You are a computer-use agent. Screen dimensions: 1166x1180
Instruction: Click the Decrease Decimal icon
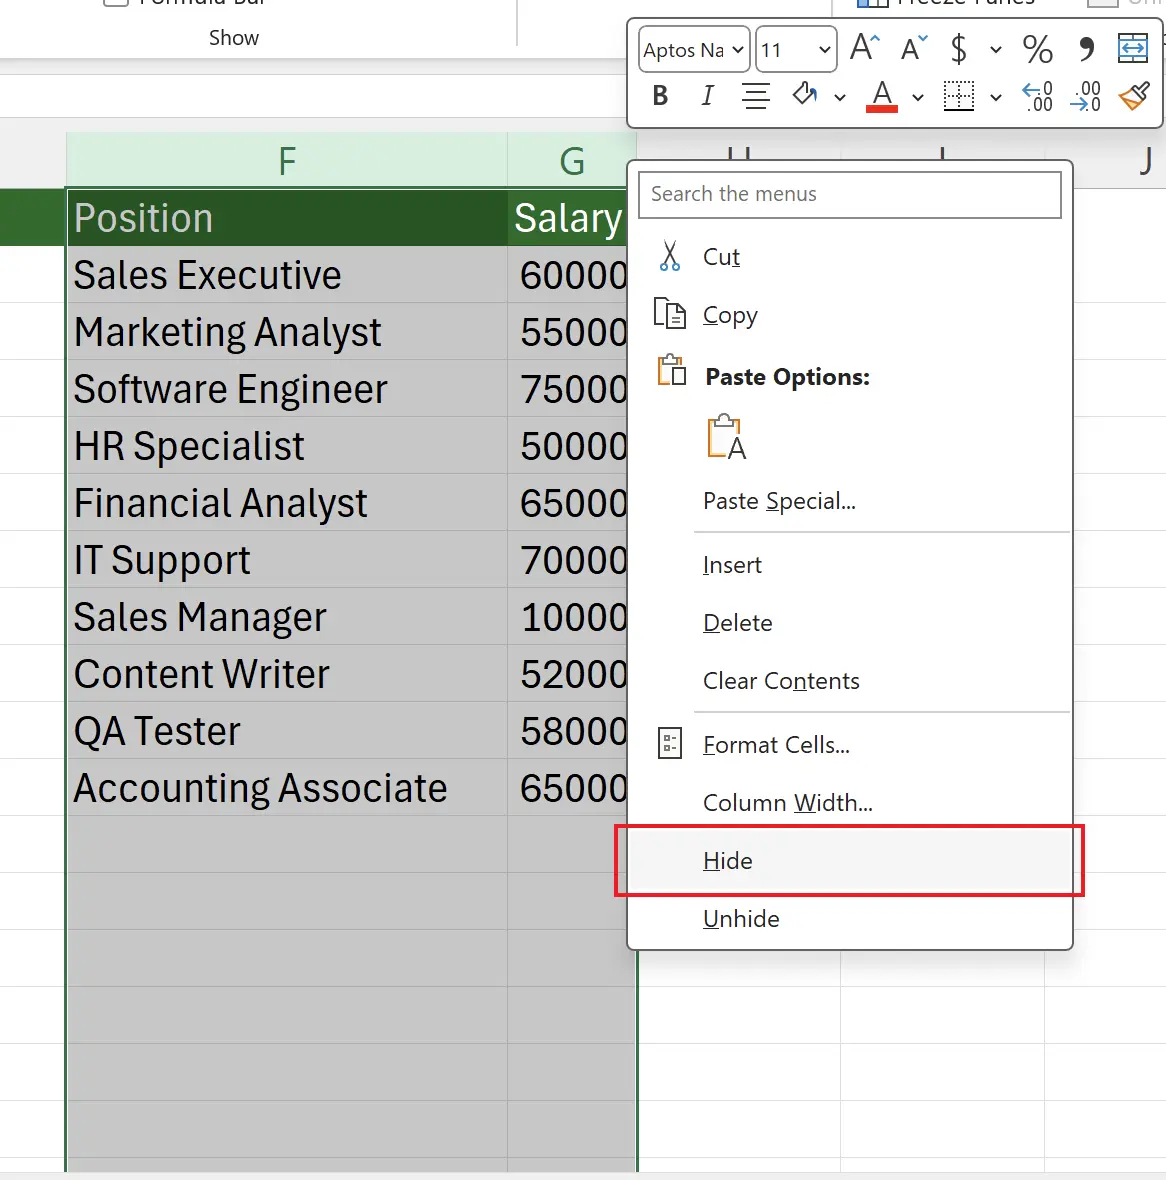click(1086, 96)
